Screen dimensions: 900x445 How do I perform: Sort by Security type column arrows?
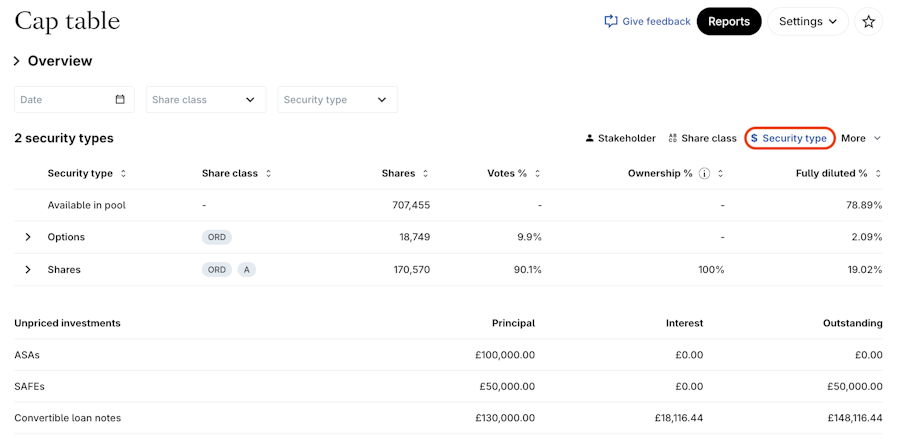point(123,174)
